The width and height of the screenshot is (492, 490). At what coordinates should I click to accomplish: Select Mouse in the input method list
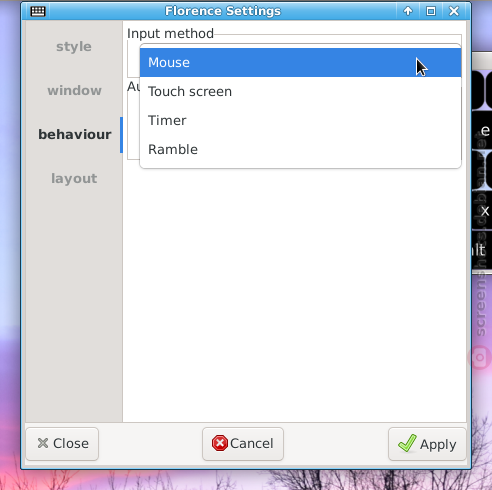coord(300,63)
